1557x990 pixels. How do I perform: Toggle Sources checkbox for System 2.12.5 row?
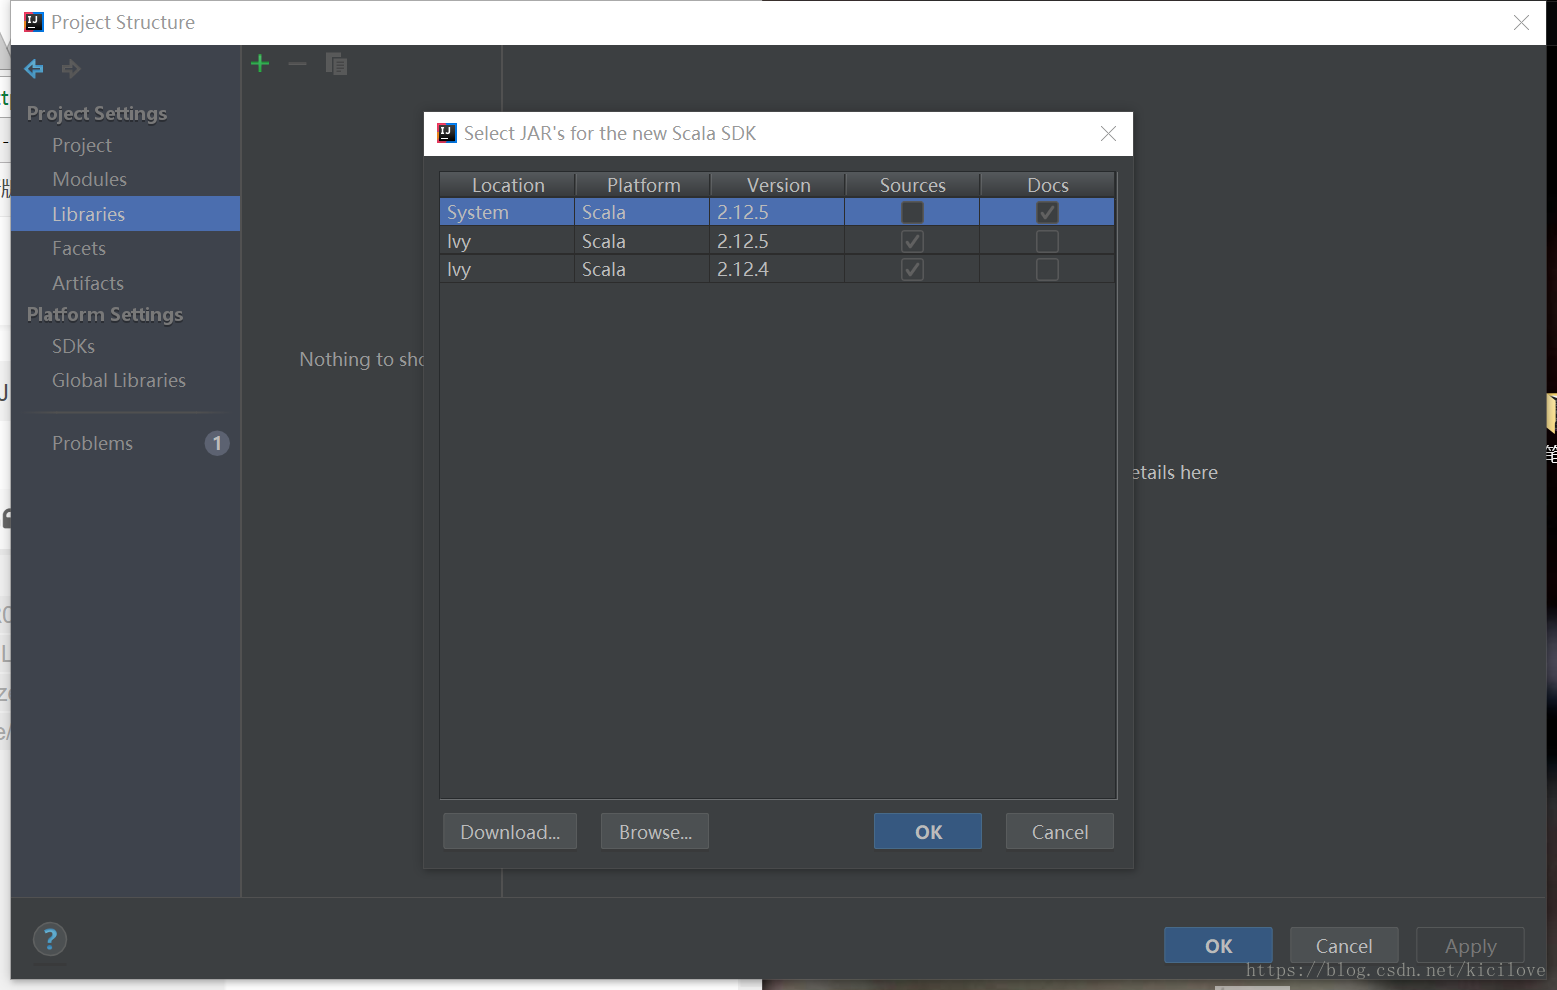912,212
